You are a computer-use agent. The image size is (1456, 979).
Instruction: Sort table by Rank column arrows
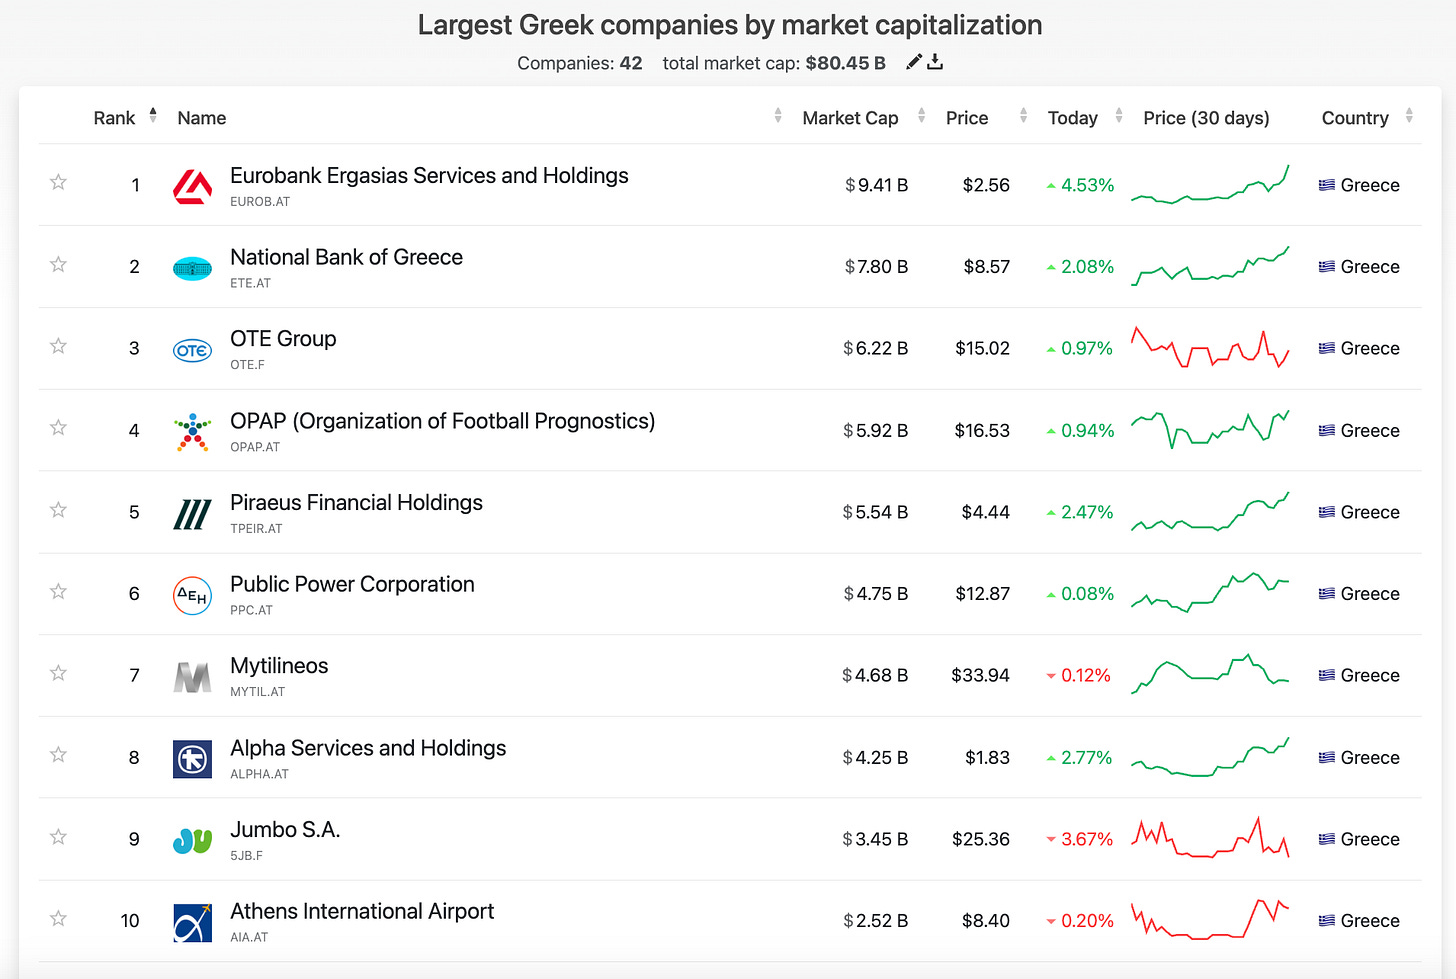point(153,115)
